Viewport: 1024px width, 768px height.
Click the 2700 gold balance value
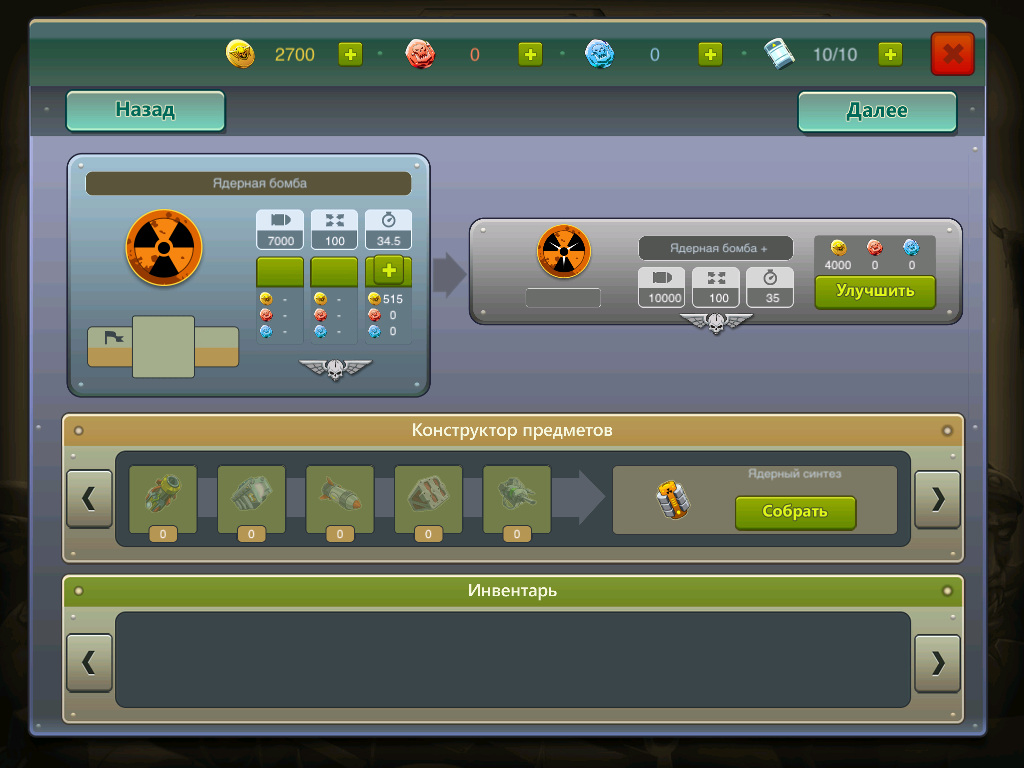coord(295,55)
